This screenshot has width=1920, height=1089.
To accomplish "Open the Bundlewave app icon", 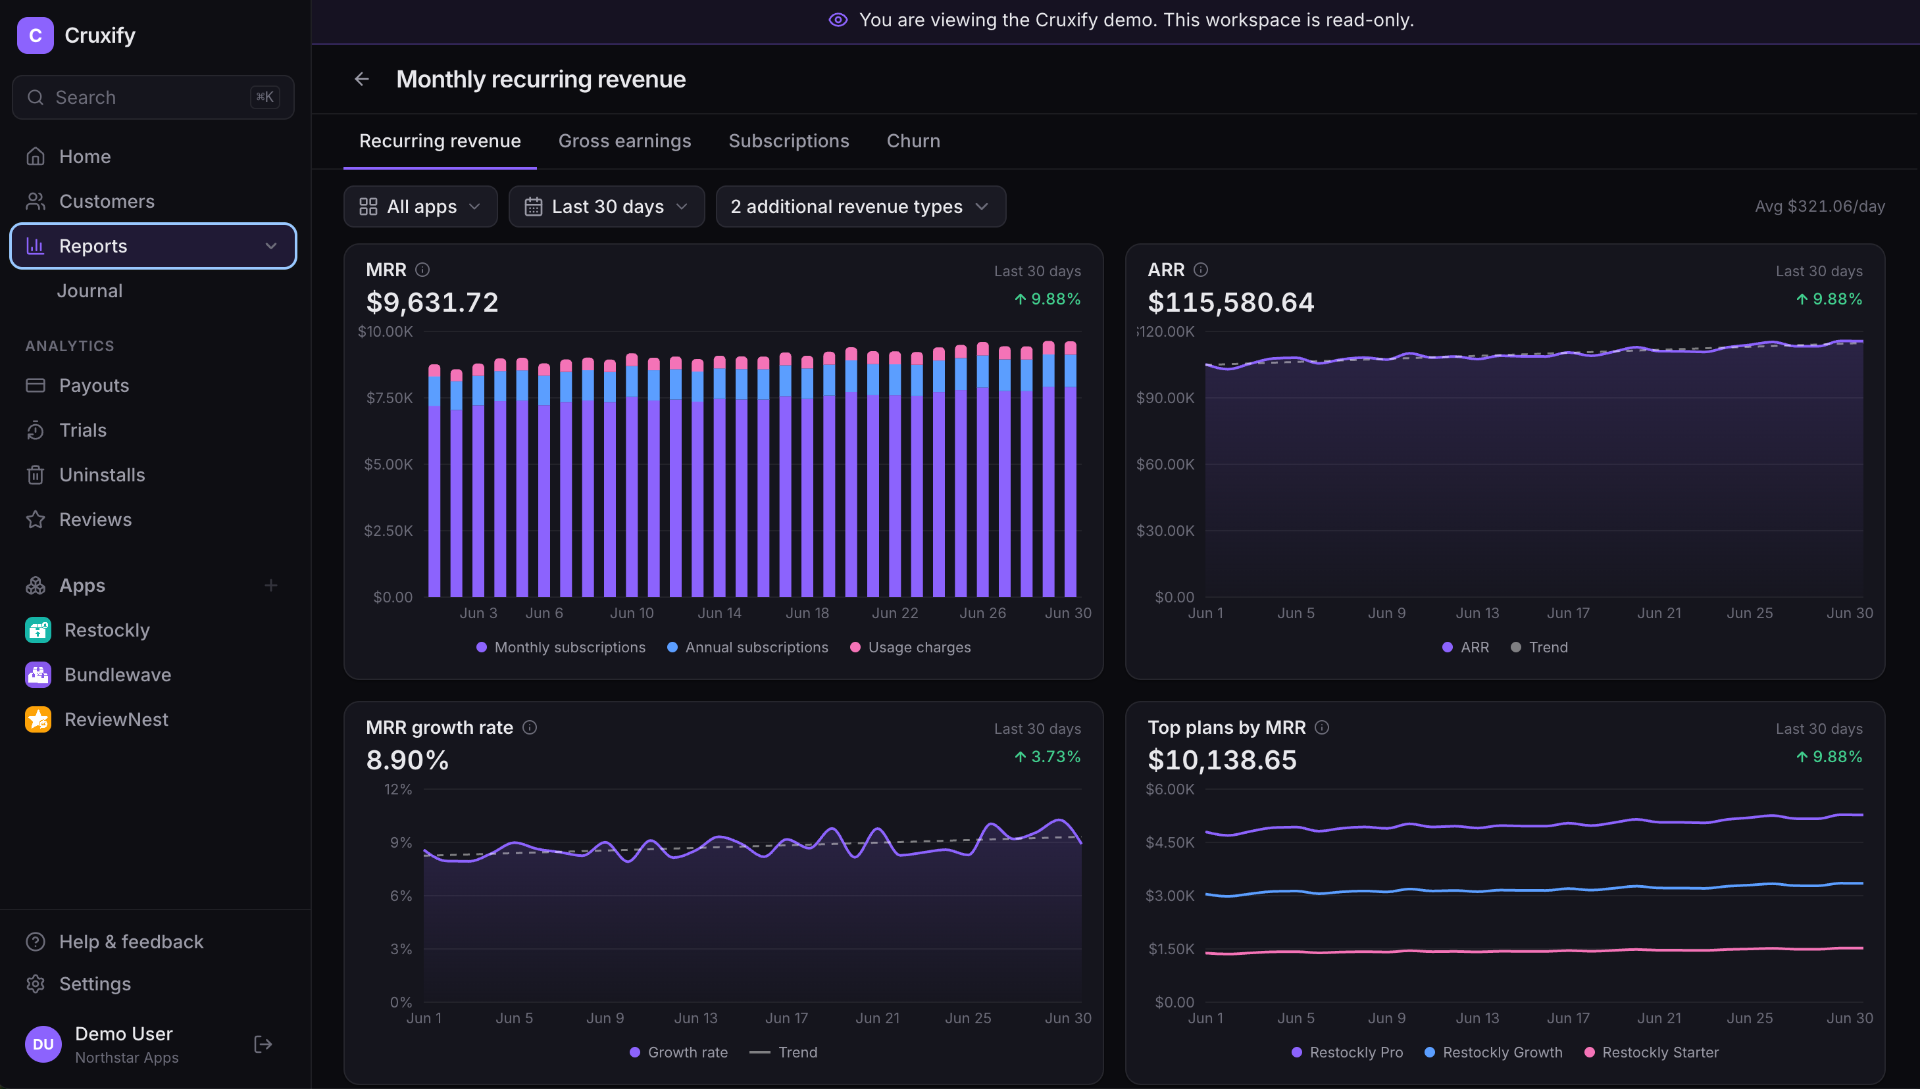I will coord(38,675).
